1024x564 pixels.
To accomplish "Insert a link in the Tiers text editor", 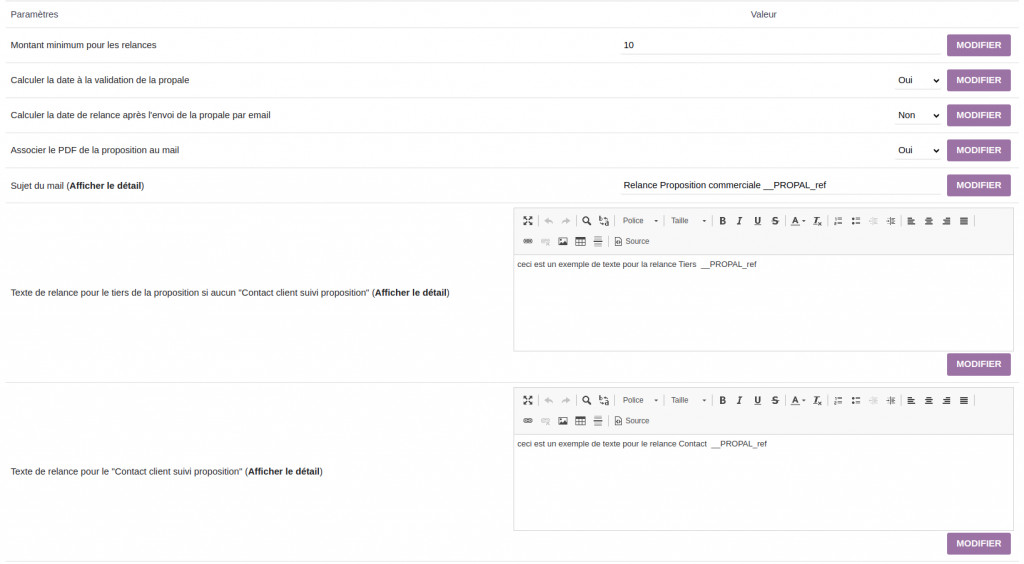I will [x=528, y=242].
